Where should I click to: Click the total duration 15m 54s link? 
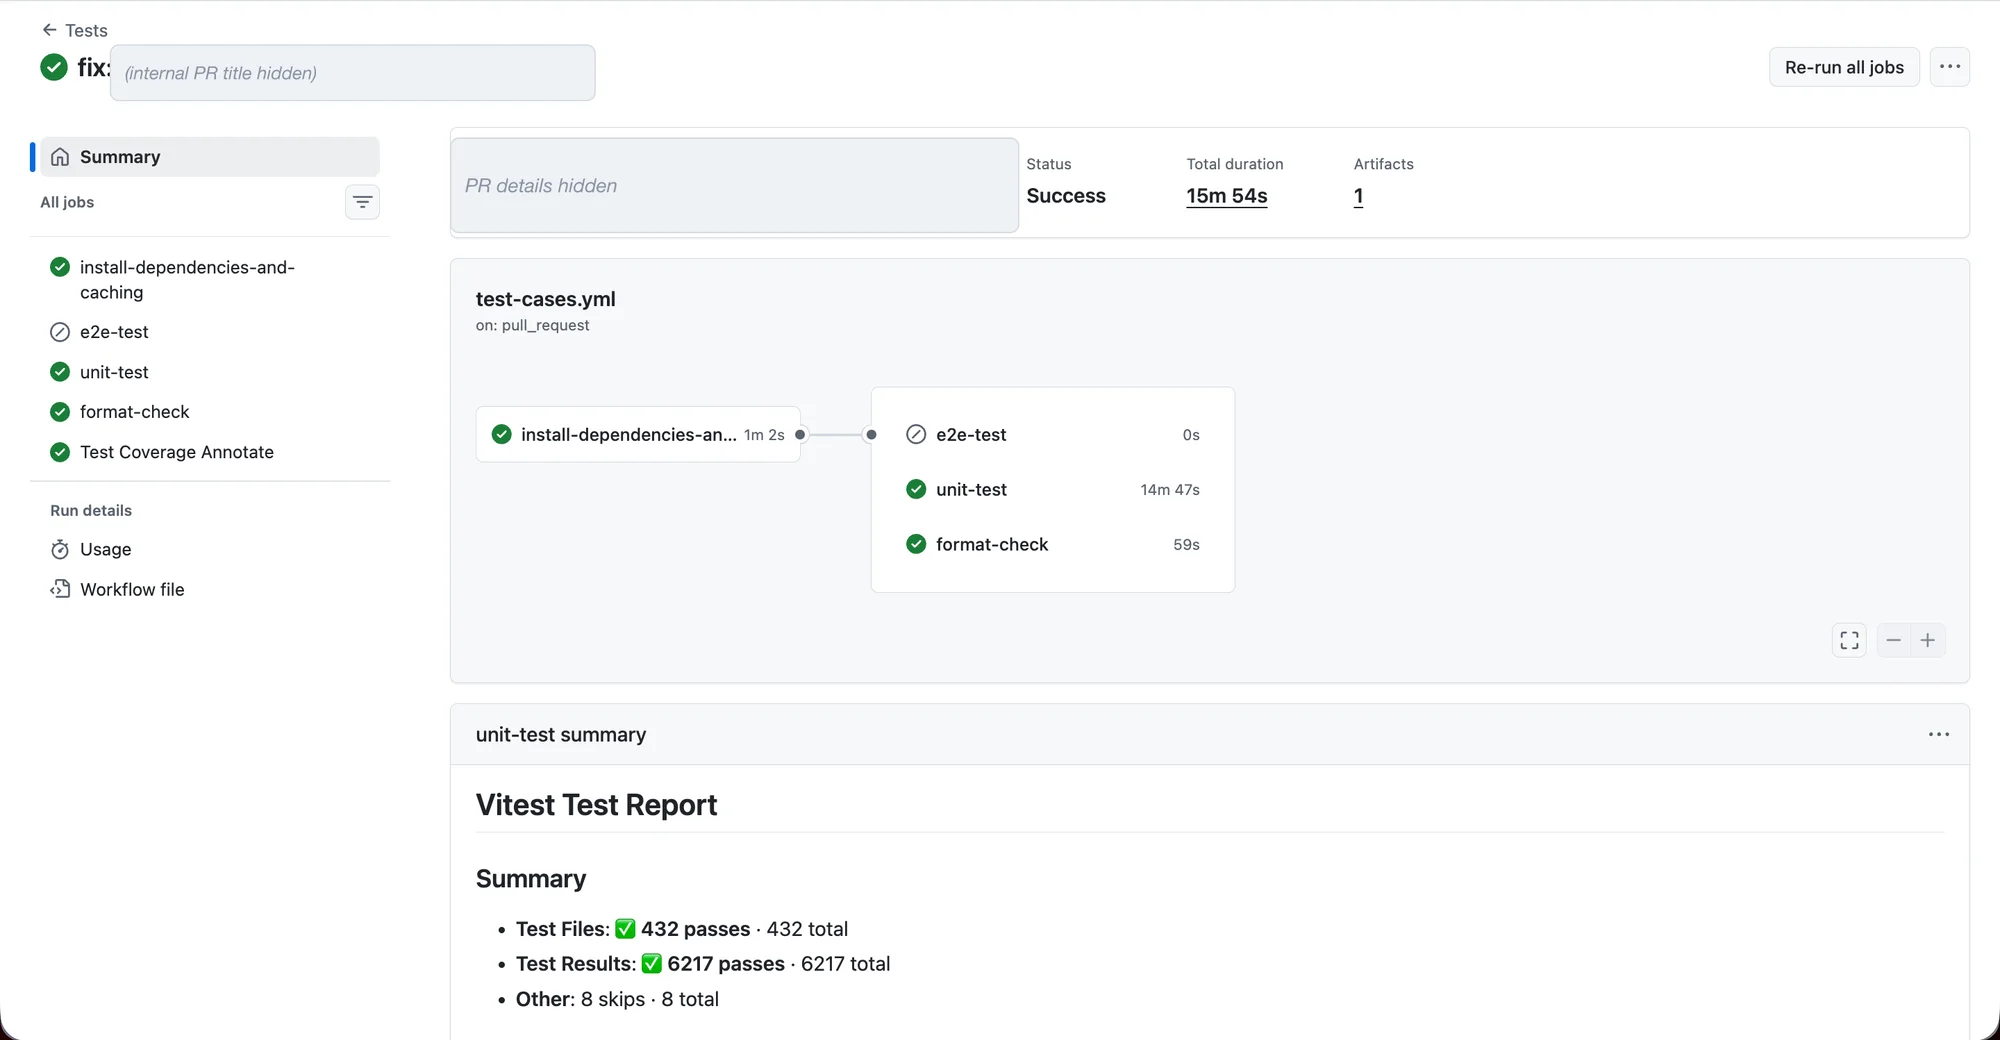1227,196
